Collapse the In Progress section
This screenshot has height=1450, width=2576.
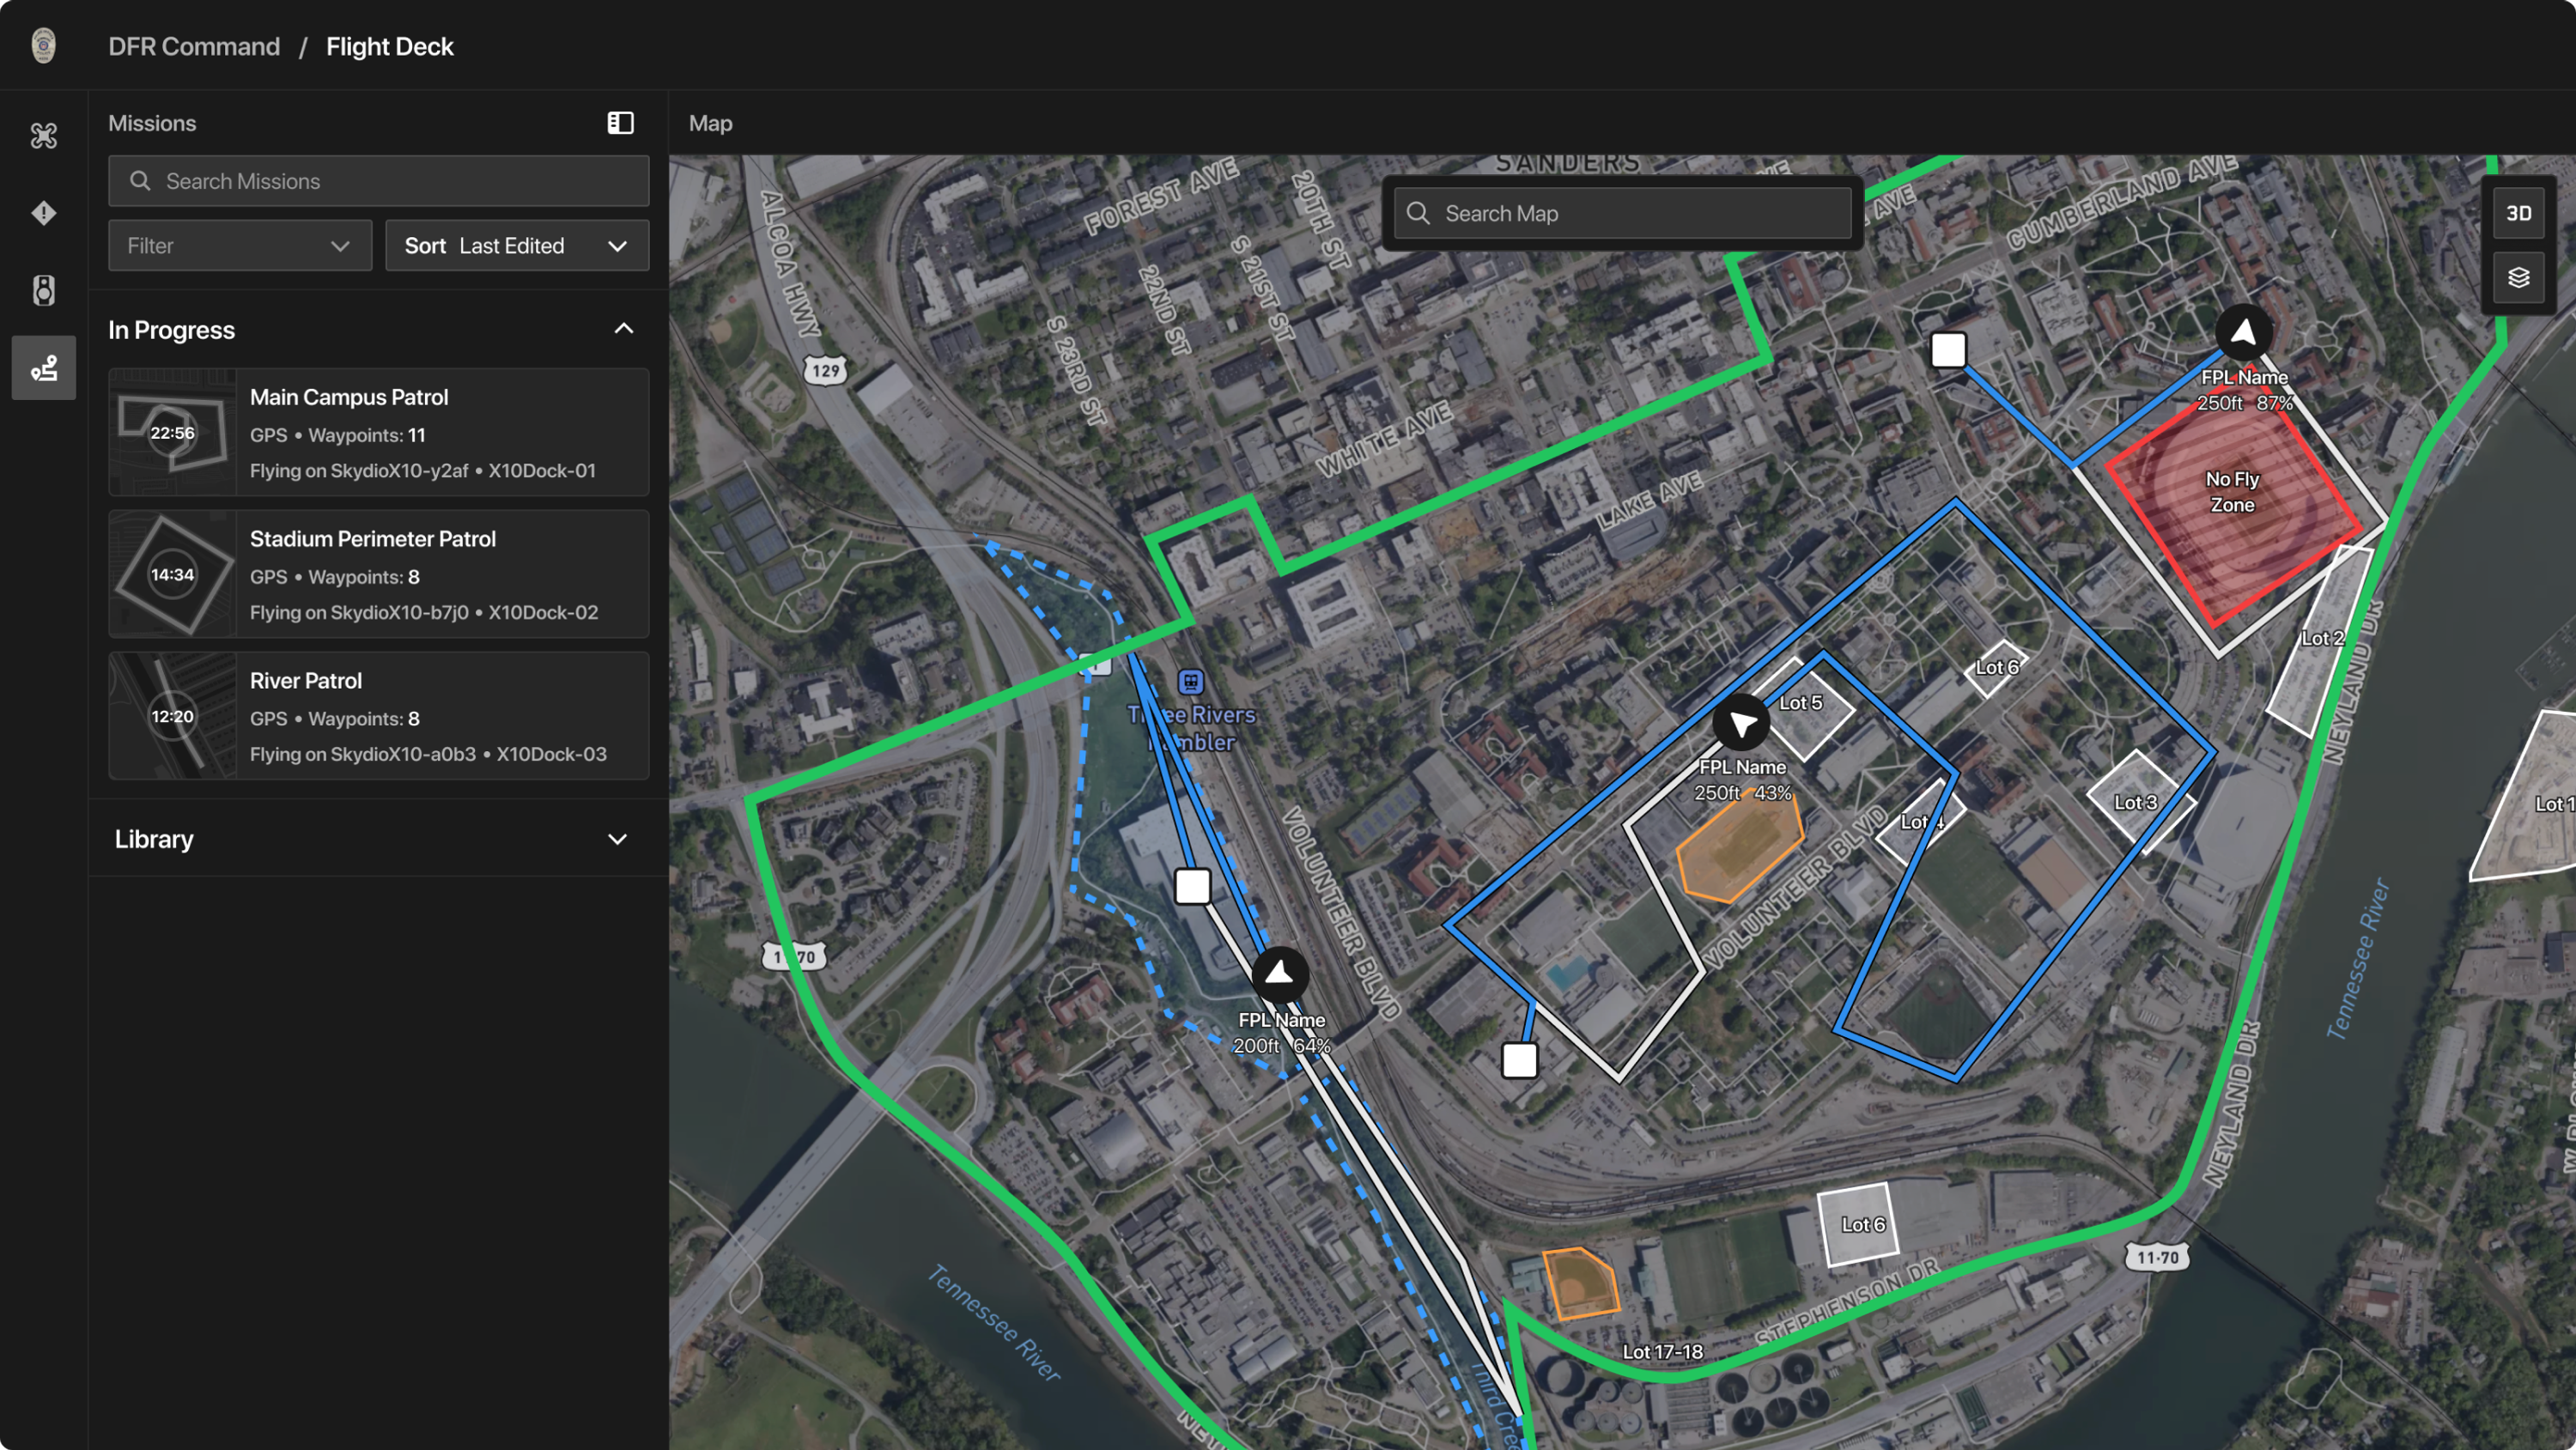pos(623,329)
